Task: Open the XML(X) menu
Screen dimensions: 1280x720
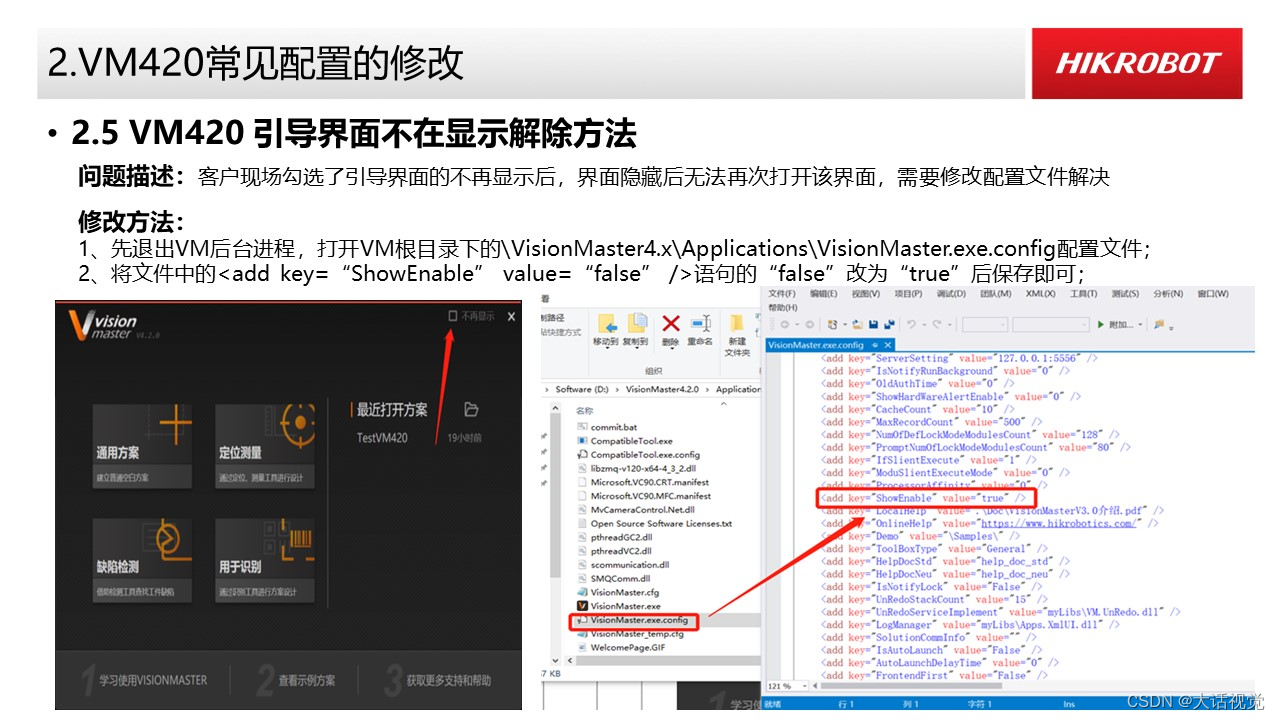Action: [x=1041, y=294]
